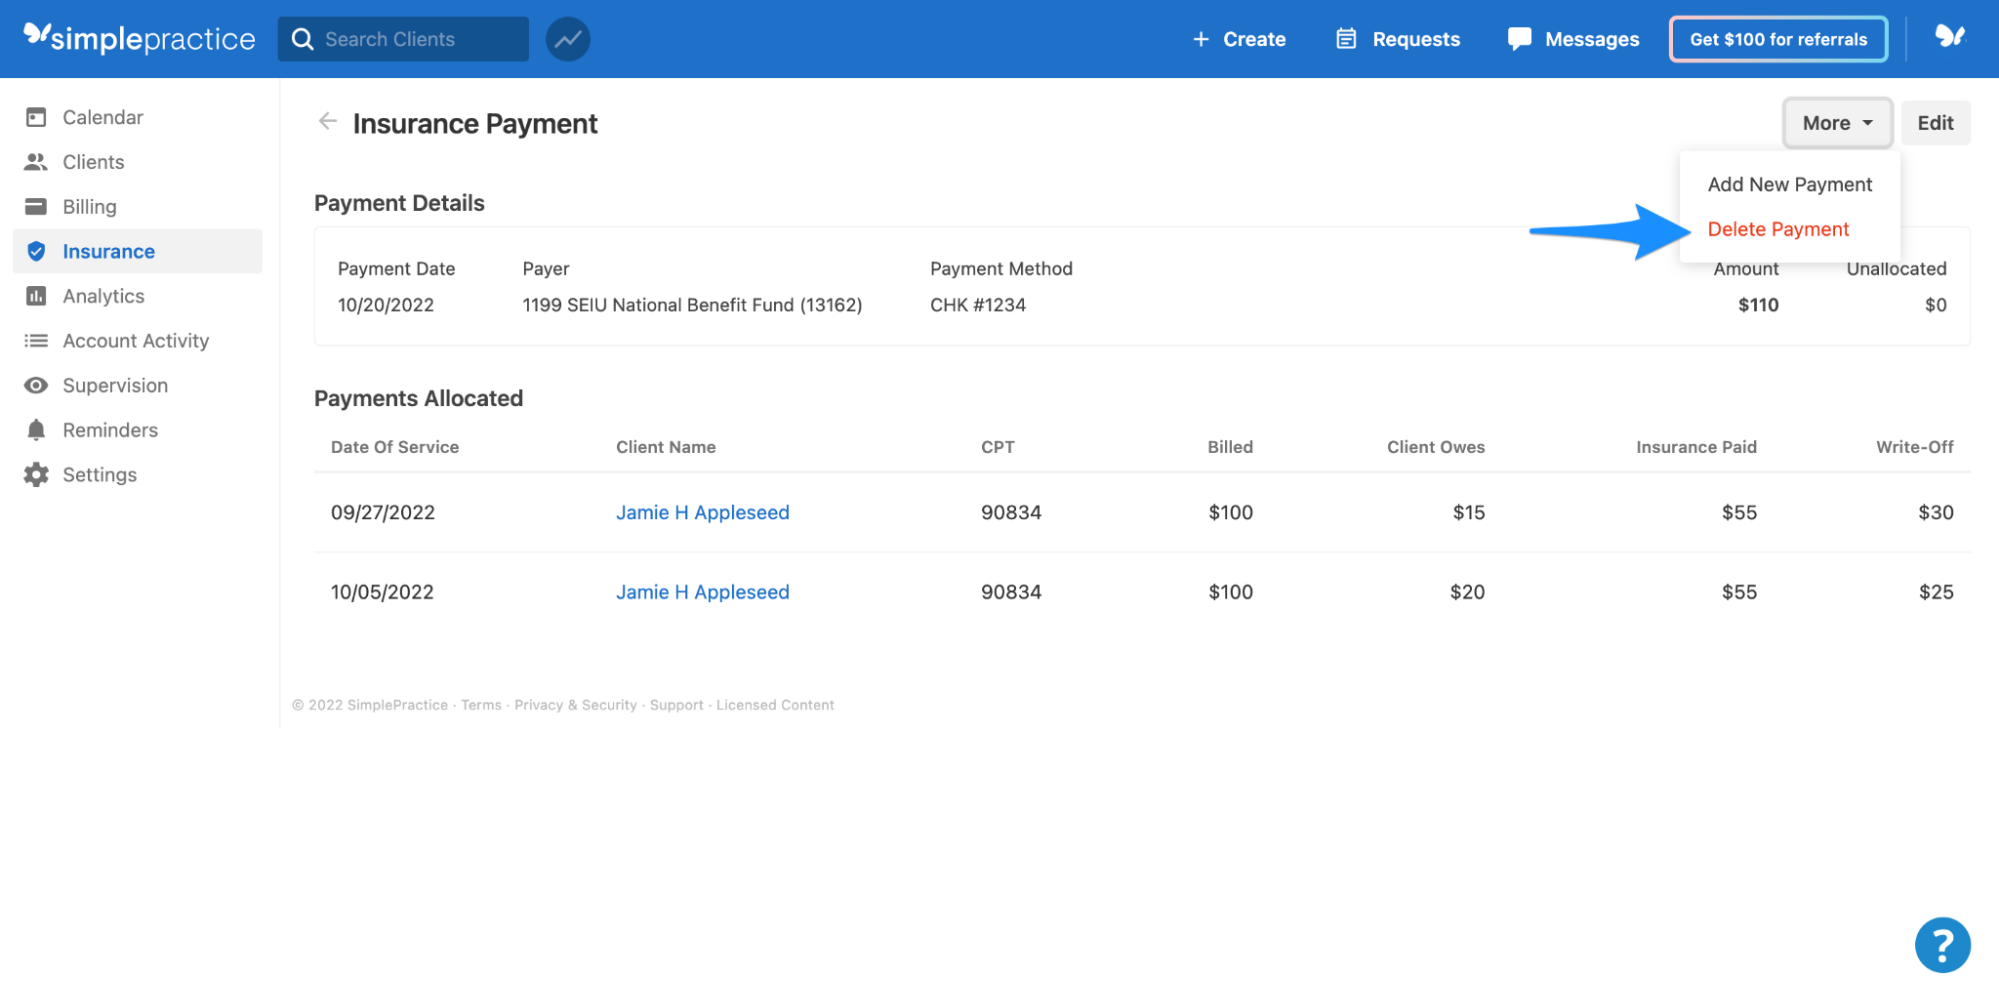Click the $110 amount value
The width and height of the screenshot is (1999, 1000).
1757,305
